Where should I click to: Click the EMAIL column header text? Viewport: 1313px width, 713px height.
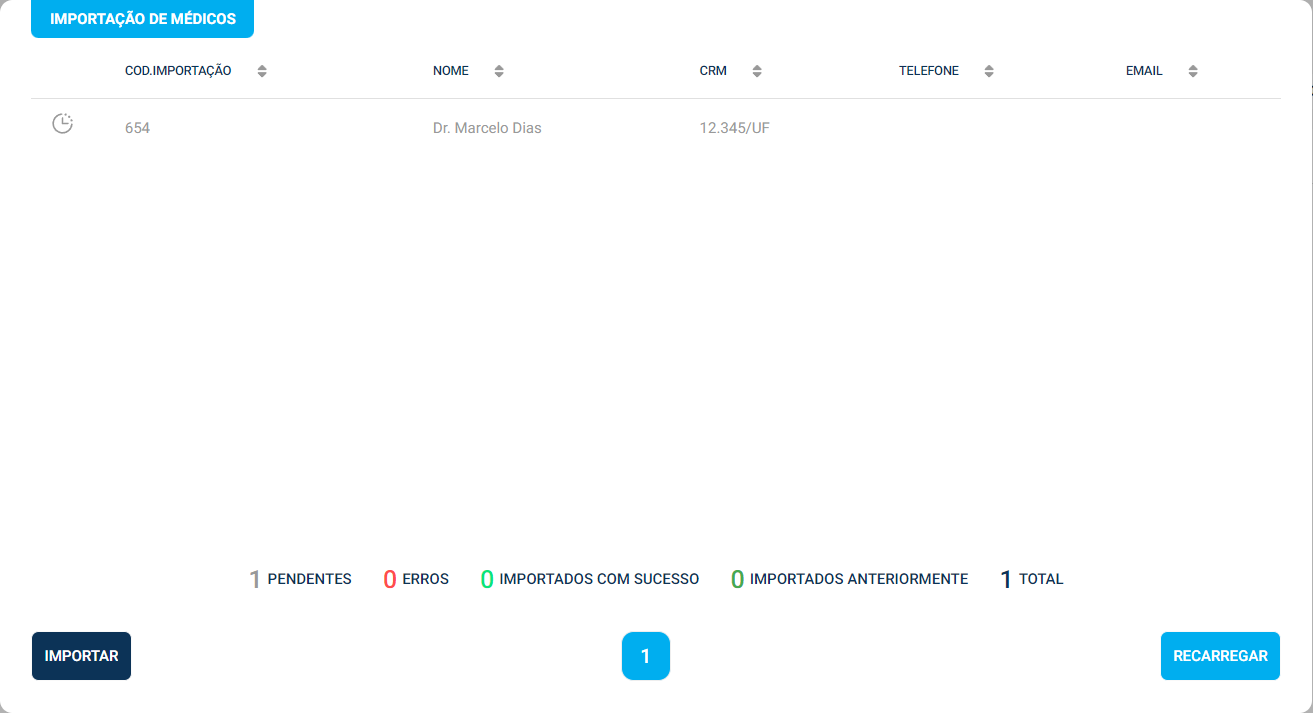tap(1144, 71)
